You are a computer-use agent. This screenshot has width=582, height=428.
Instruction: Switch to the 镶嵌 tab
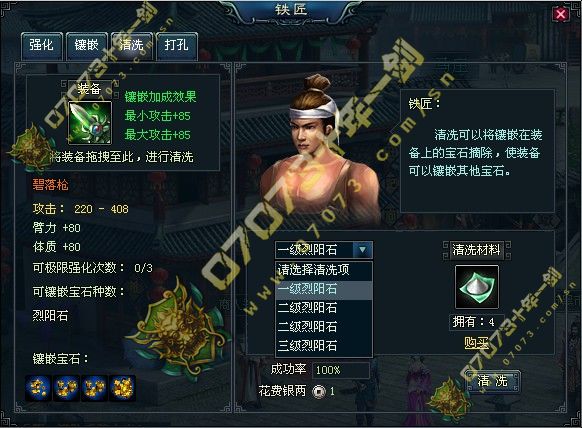(x=86, y=46)
